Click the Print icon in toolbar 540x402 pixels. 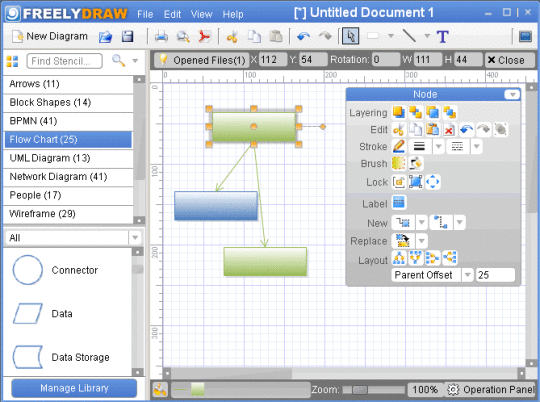(161, 37)
